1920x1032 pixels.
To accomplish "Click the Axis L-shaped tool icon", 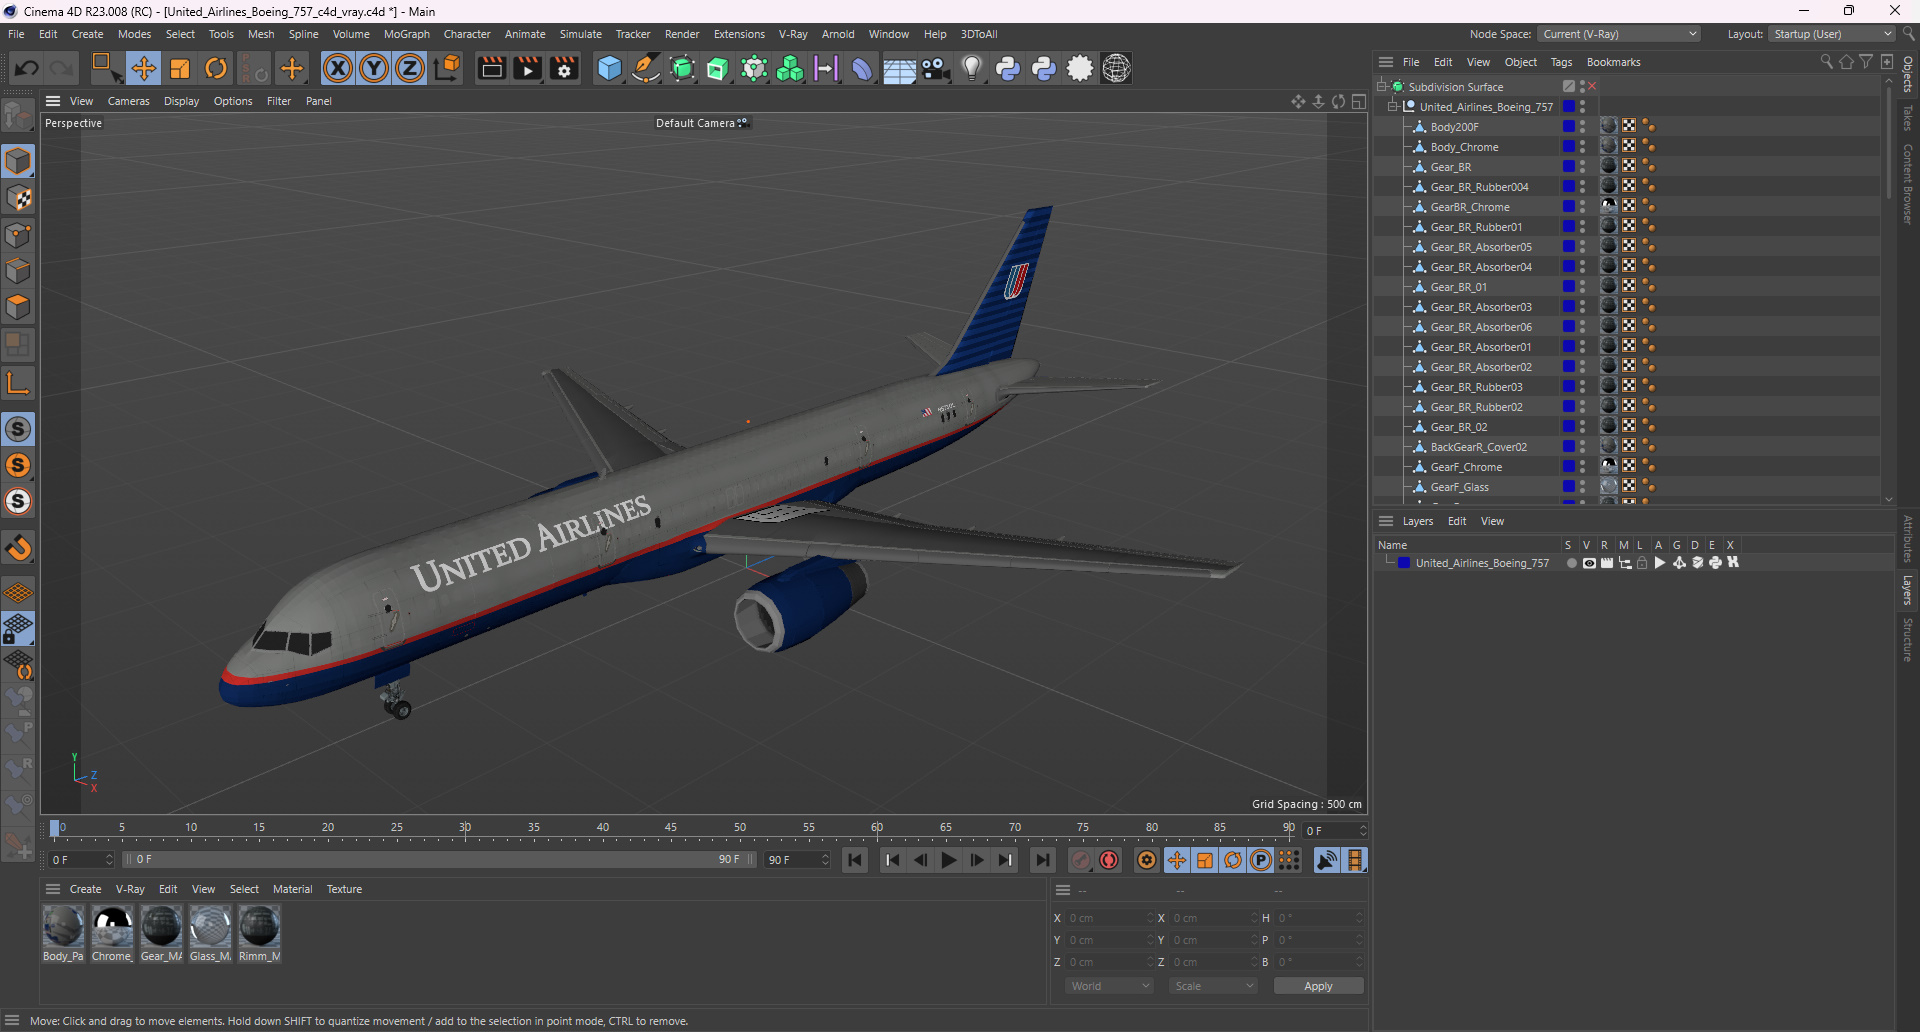I will (18, 383).
